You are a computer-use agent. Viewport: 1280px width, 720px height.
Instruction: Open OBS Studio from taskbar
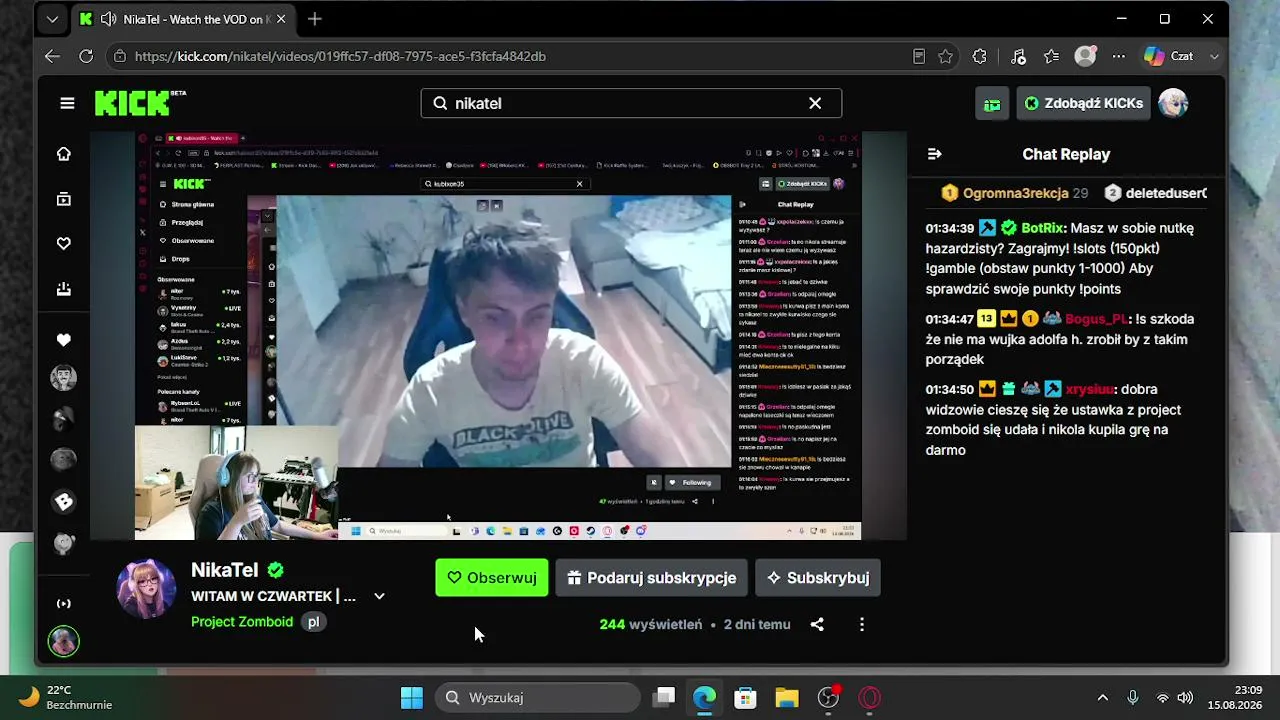coord(828,697)
